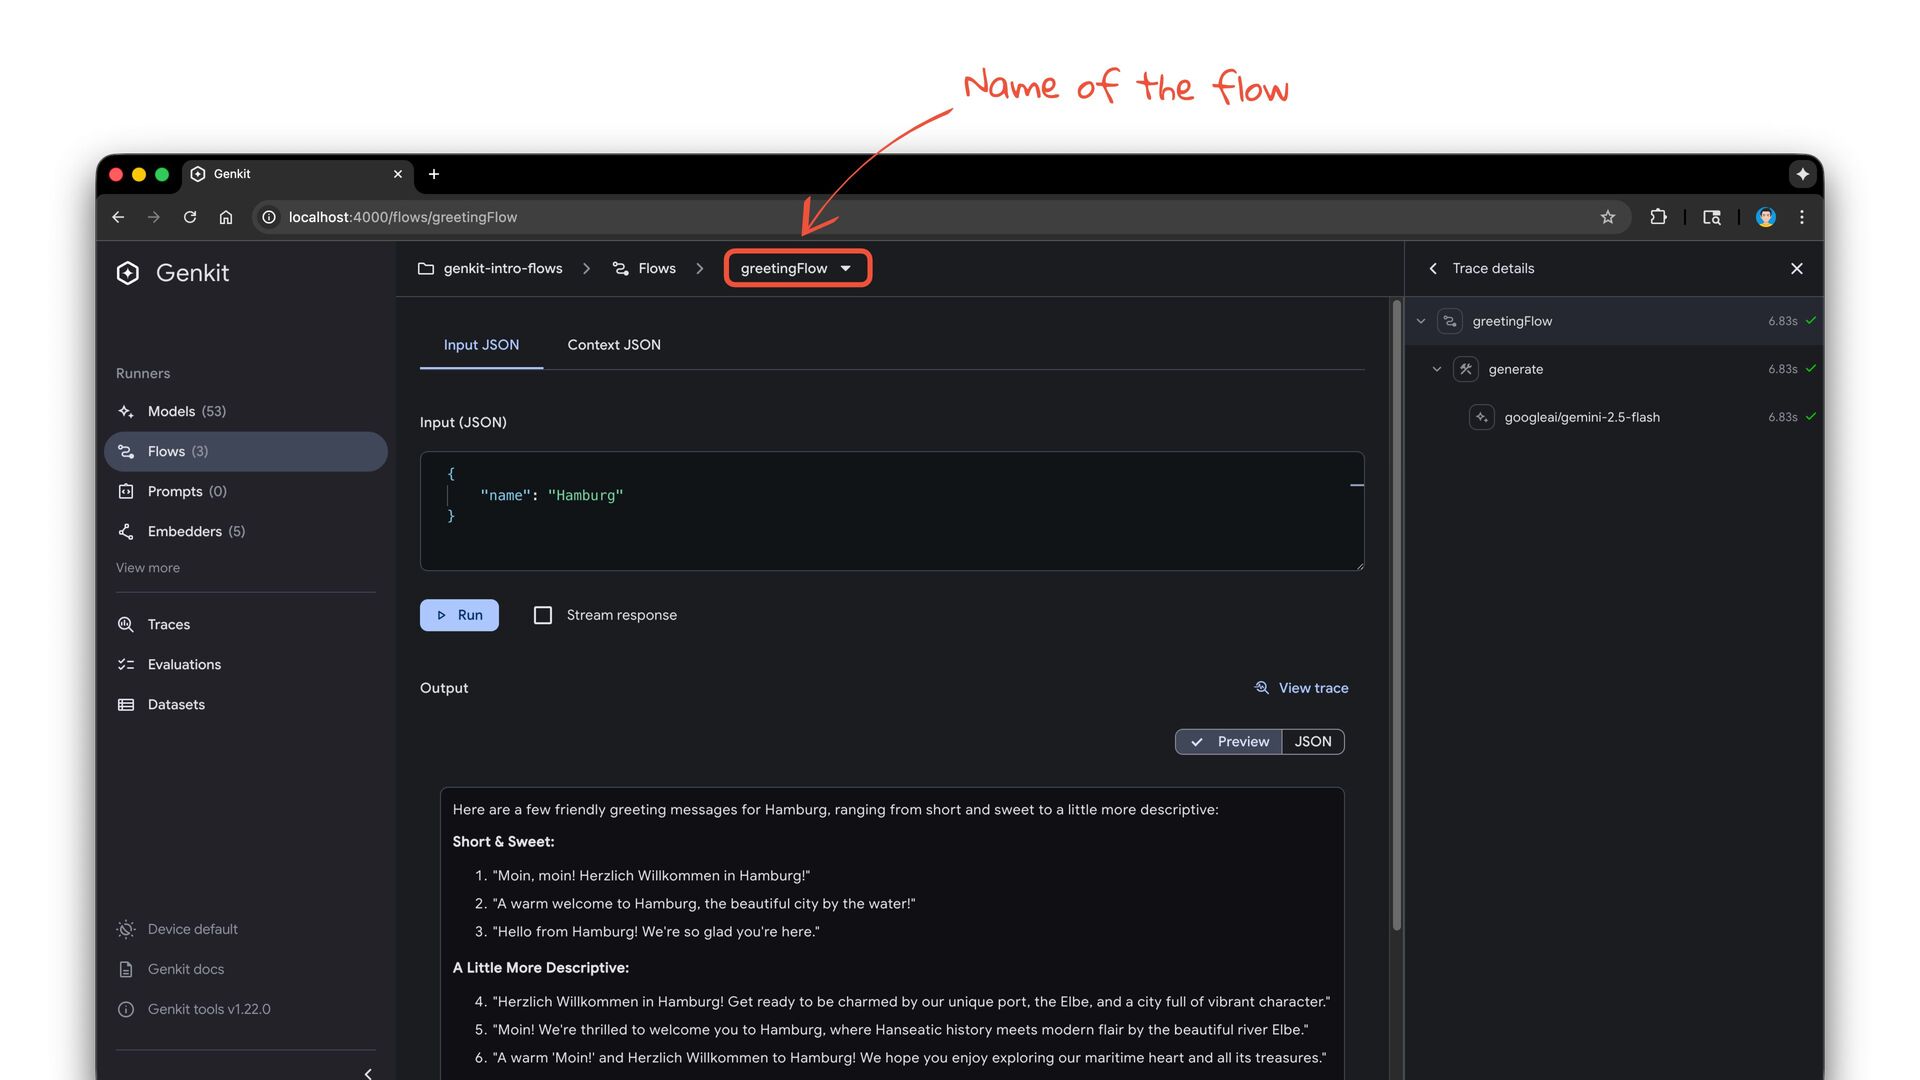Open the Traces page
Screen dimensions: 1920x1080
coord(168,624)
